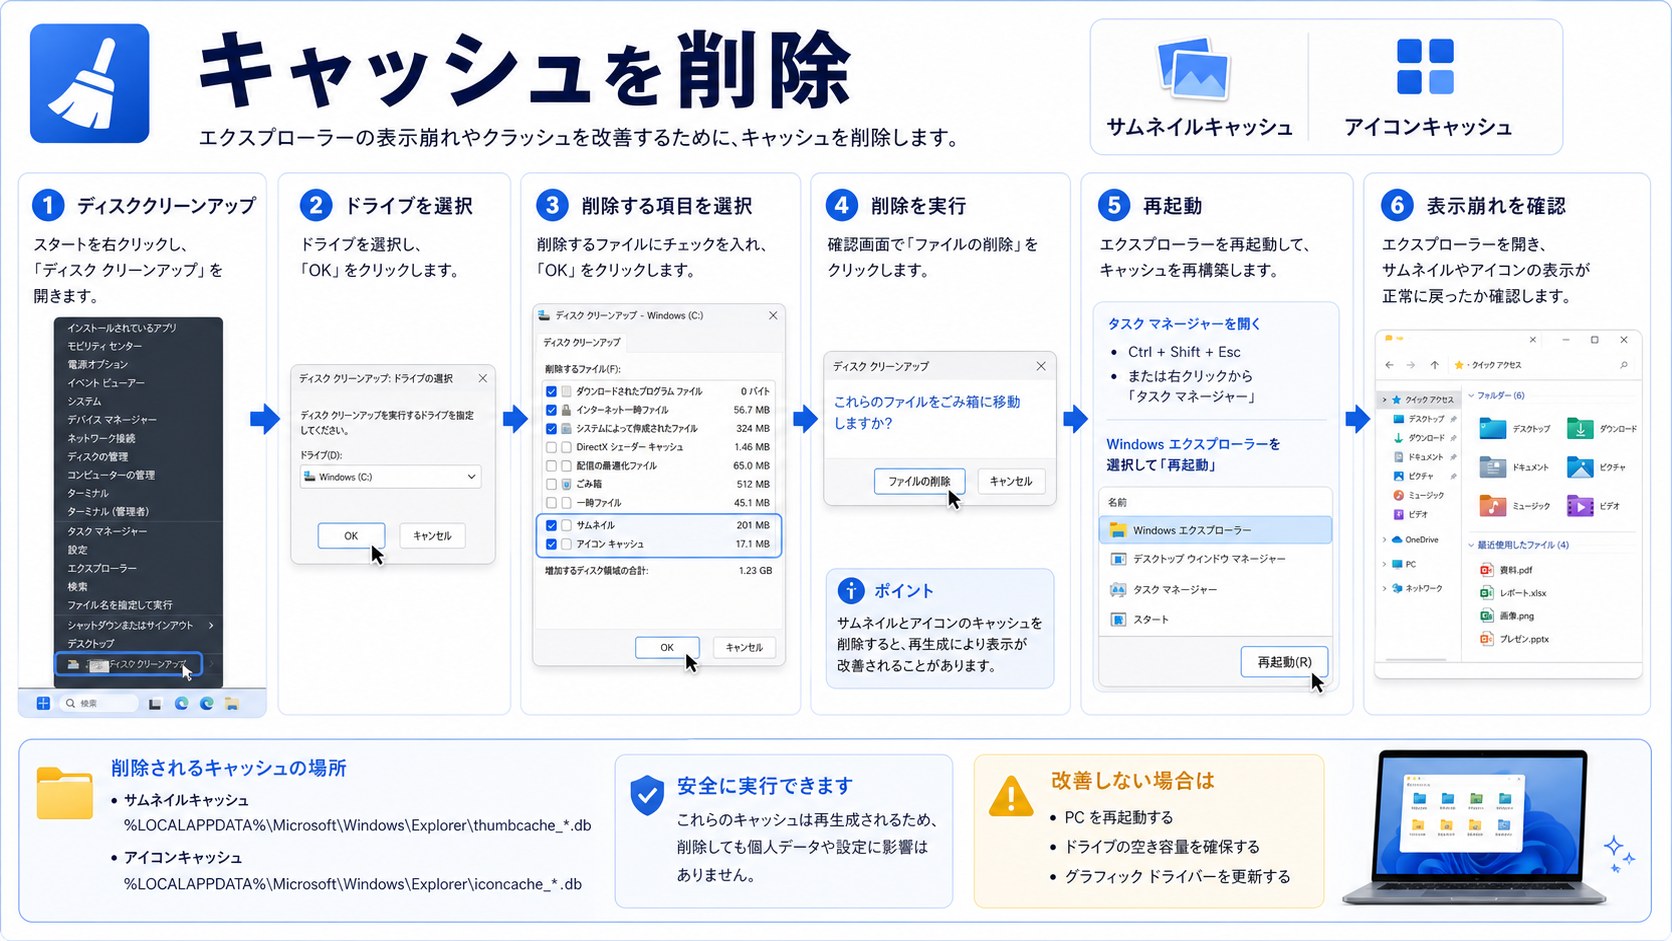The height and width of the screenshot is (941, 1672).
Task: Select デスクトップ ウィンドウ マネージャー process row
Action: click(x=1215, y=559)
